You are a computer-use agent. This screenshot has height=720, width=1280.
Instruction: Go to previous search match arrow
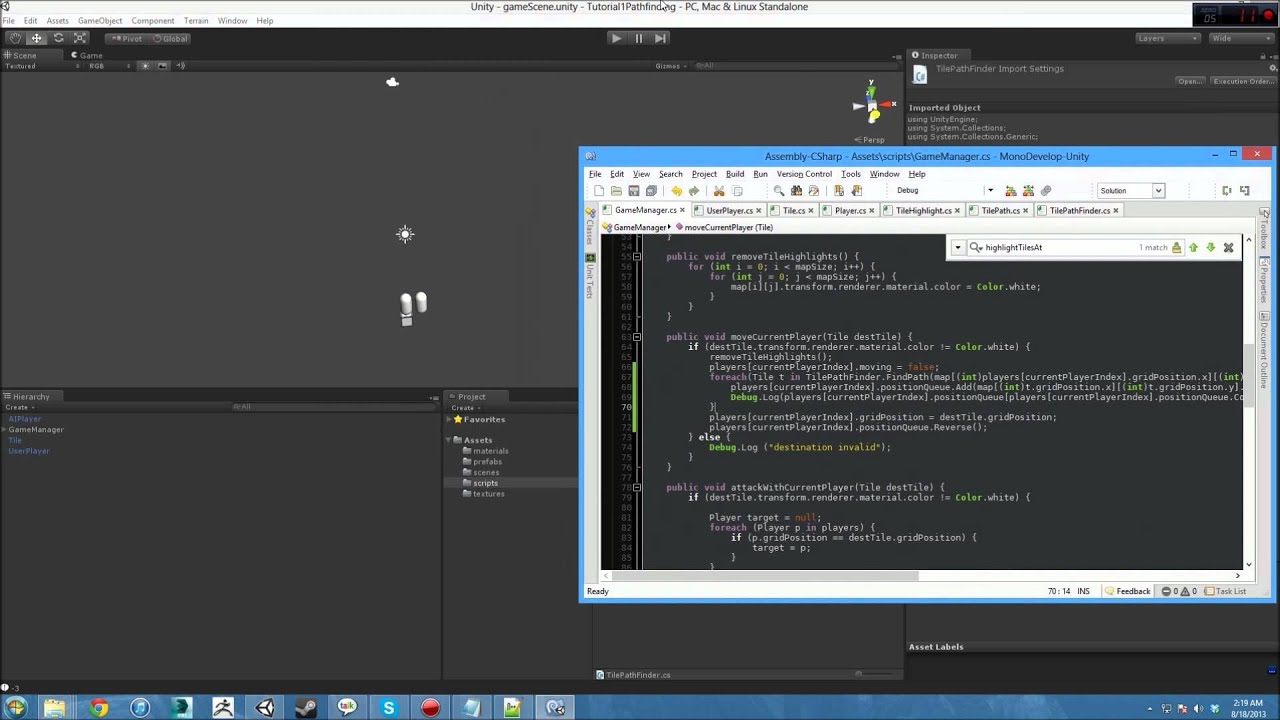coord(1193,247)
